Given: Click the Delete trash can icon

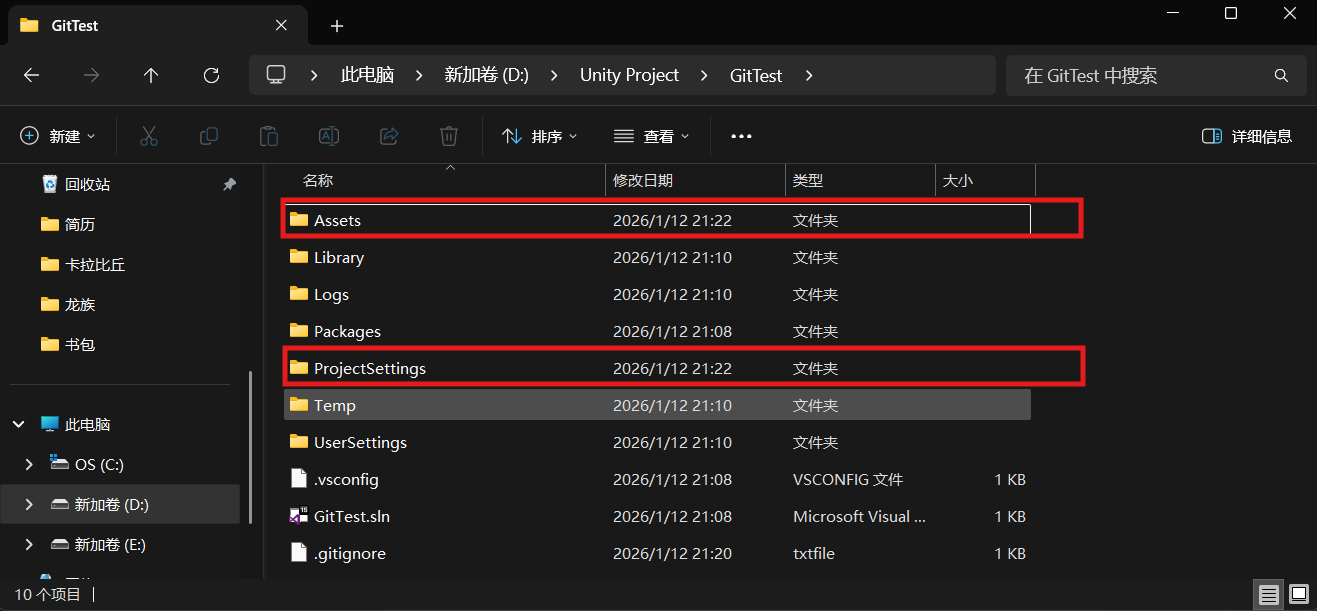Looking at the screenshot, I should point(449,136).
